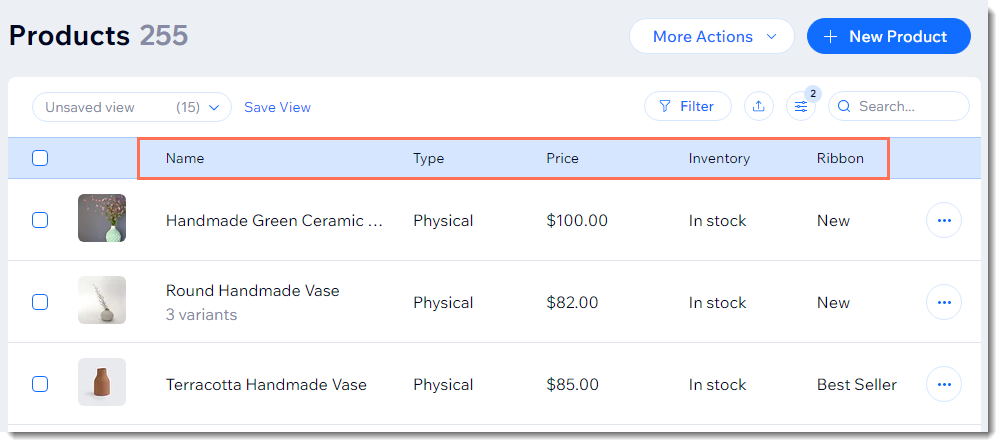Viewport: 1003px width, 447px height.
Task: Click the Filter button
Action: (x=687, y=106)
